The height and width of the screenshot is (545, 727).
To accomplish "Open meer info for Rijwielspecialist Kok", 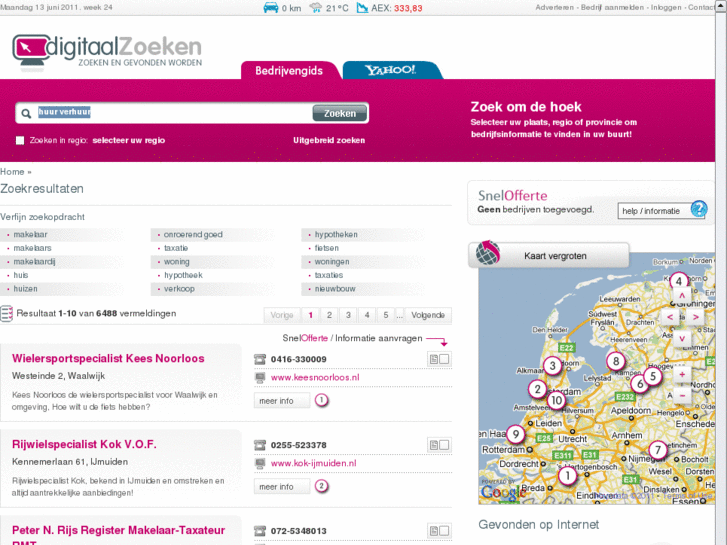I will (x=282, y=487).
